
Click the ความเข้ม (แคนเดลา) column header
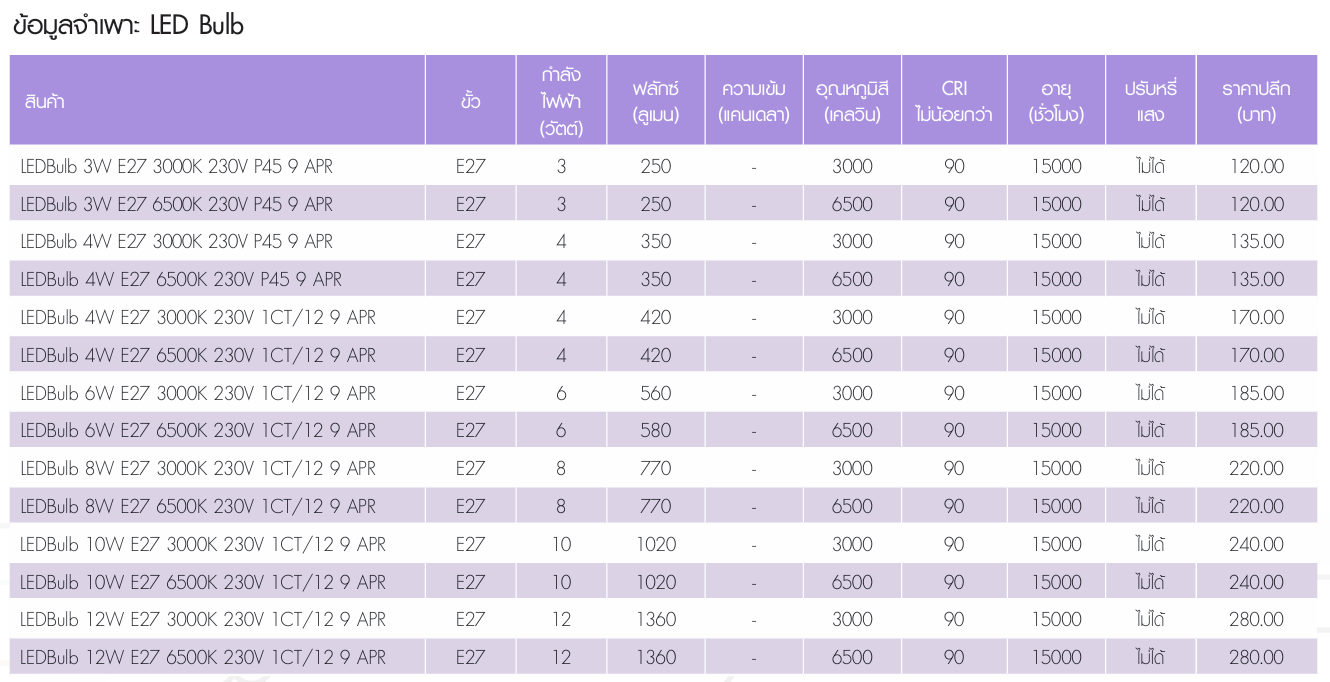pyautogui.click(x=754, y=101)
